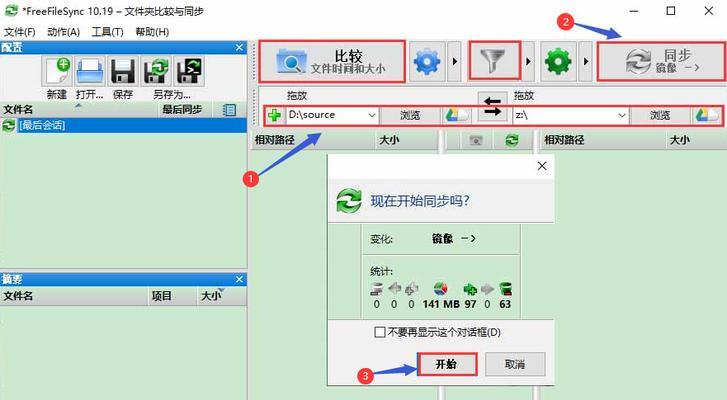Expand filter settings arrow

[528, 61]
